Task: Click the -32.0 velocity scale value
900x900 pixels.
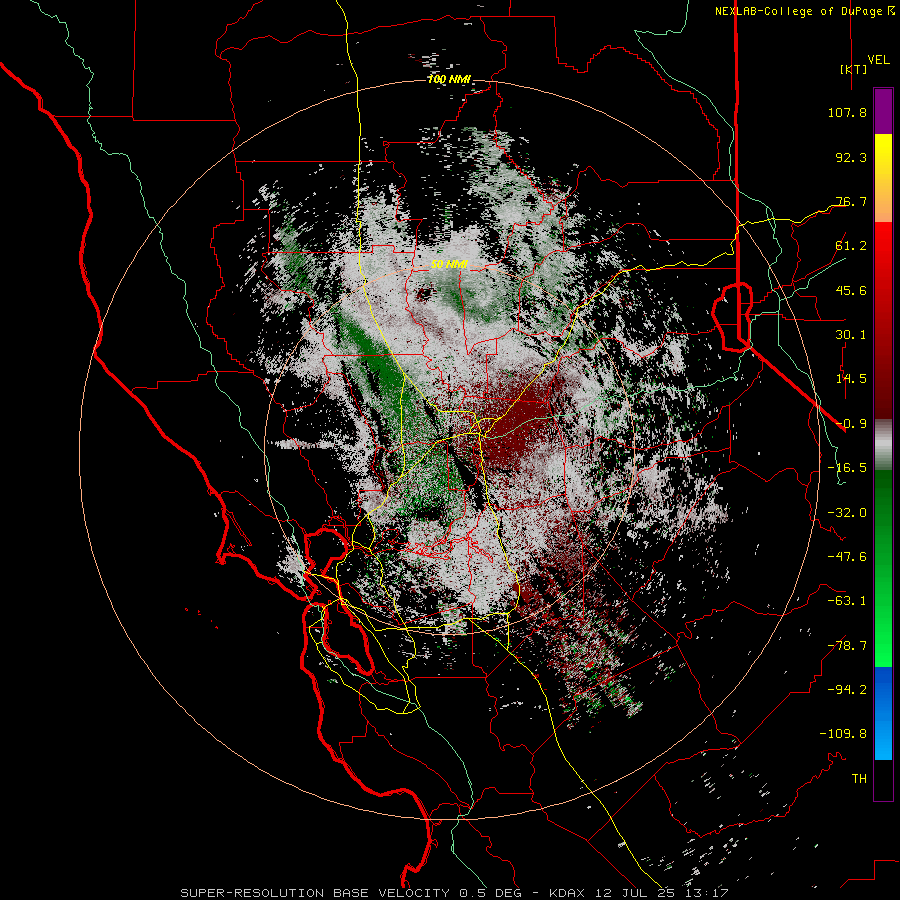Action: (x=847, y=513)
